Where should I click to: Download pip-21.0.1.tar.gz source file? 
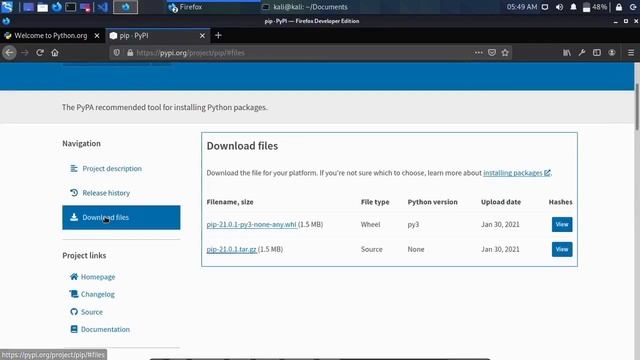tap(231, 249)
